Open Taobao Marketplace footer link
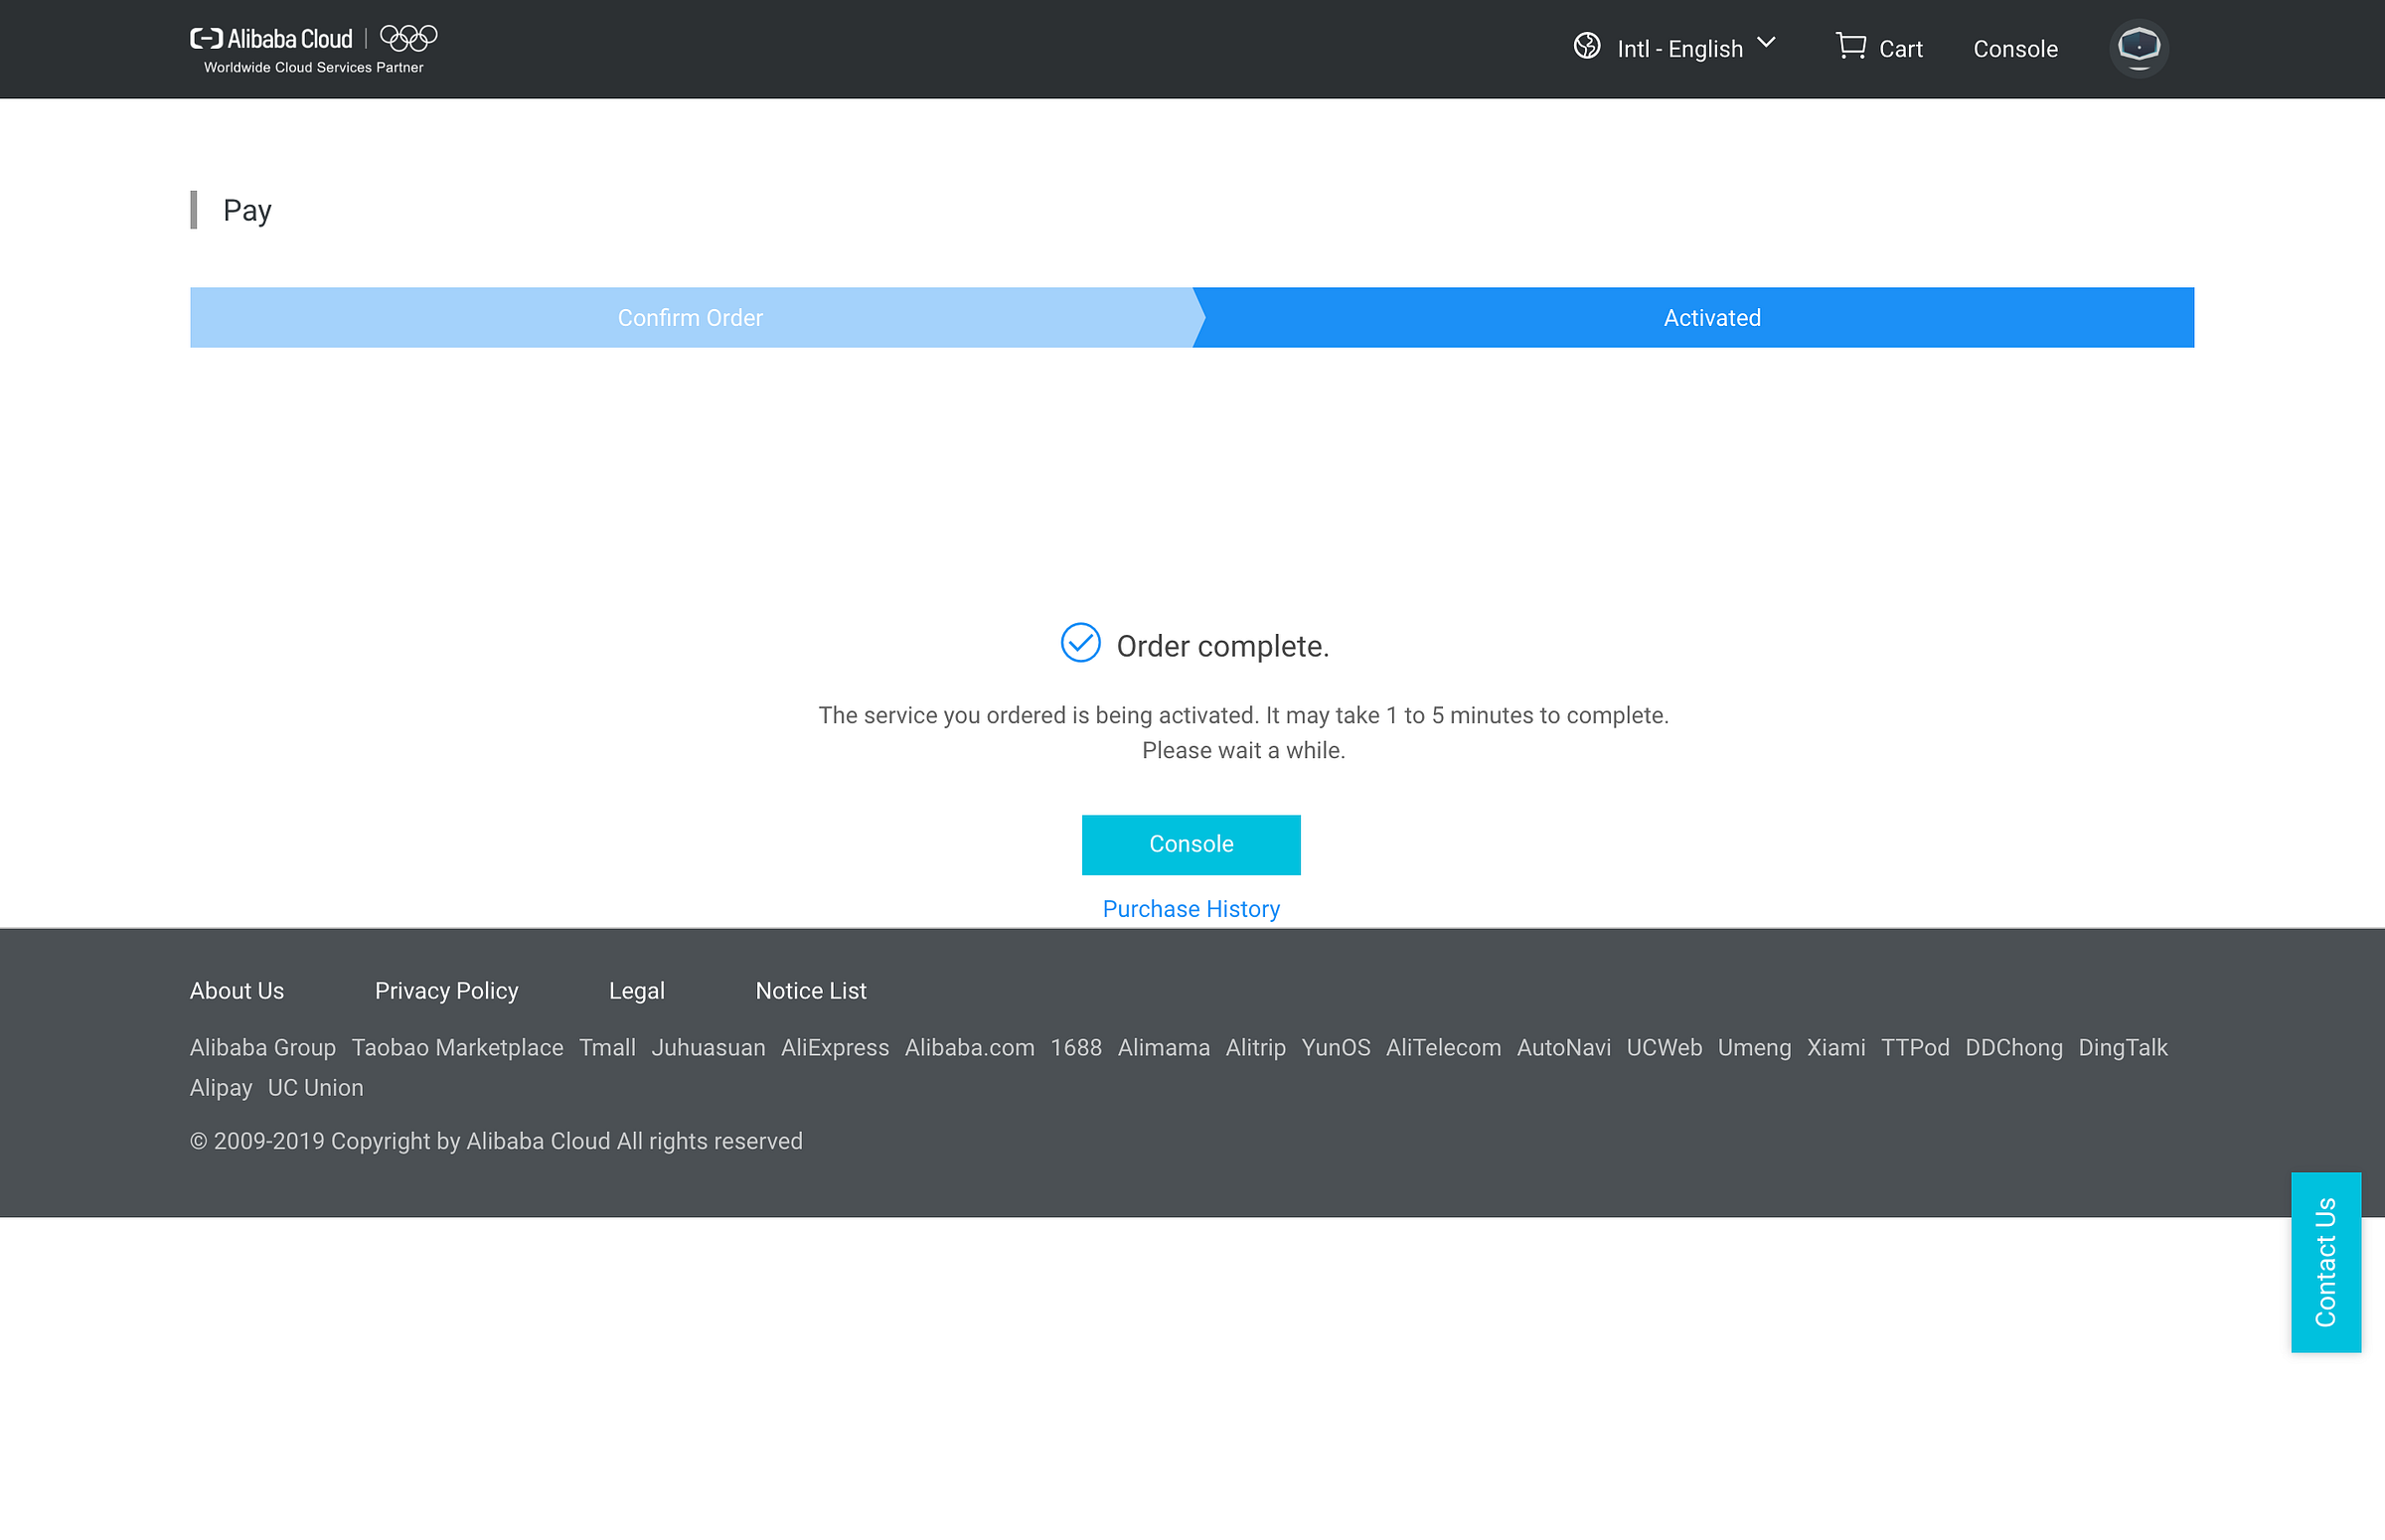2385x1540 pixels. pyautogui.click(x=457, y=1048)
